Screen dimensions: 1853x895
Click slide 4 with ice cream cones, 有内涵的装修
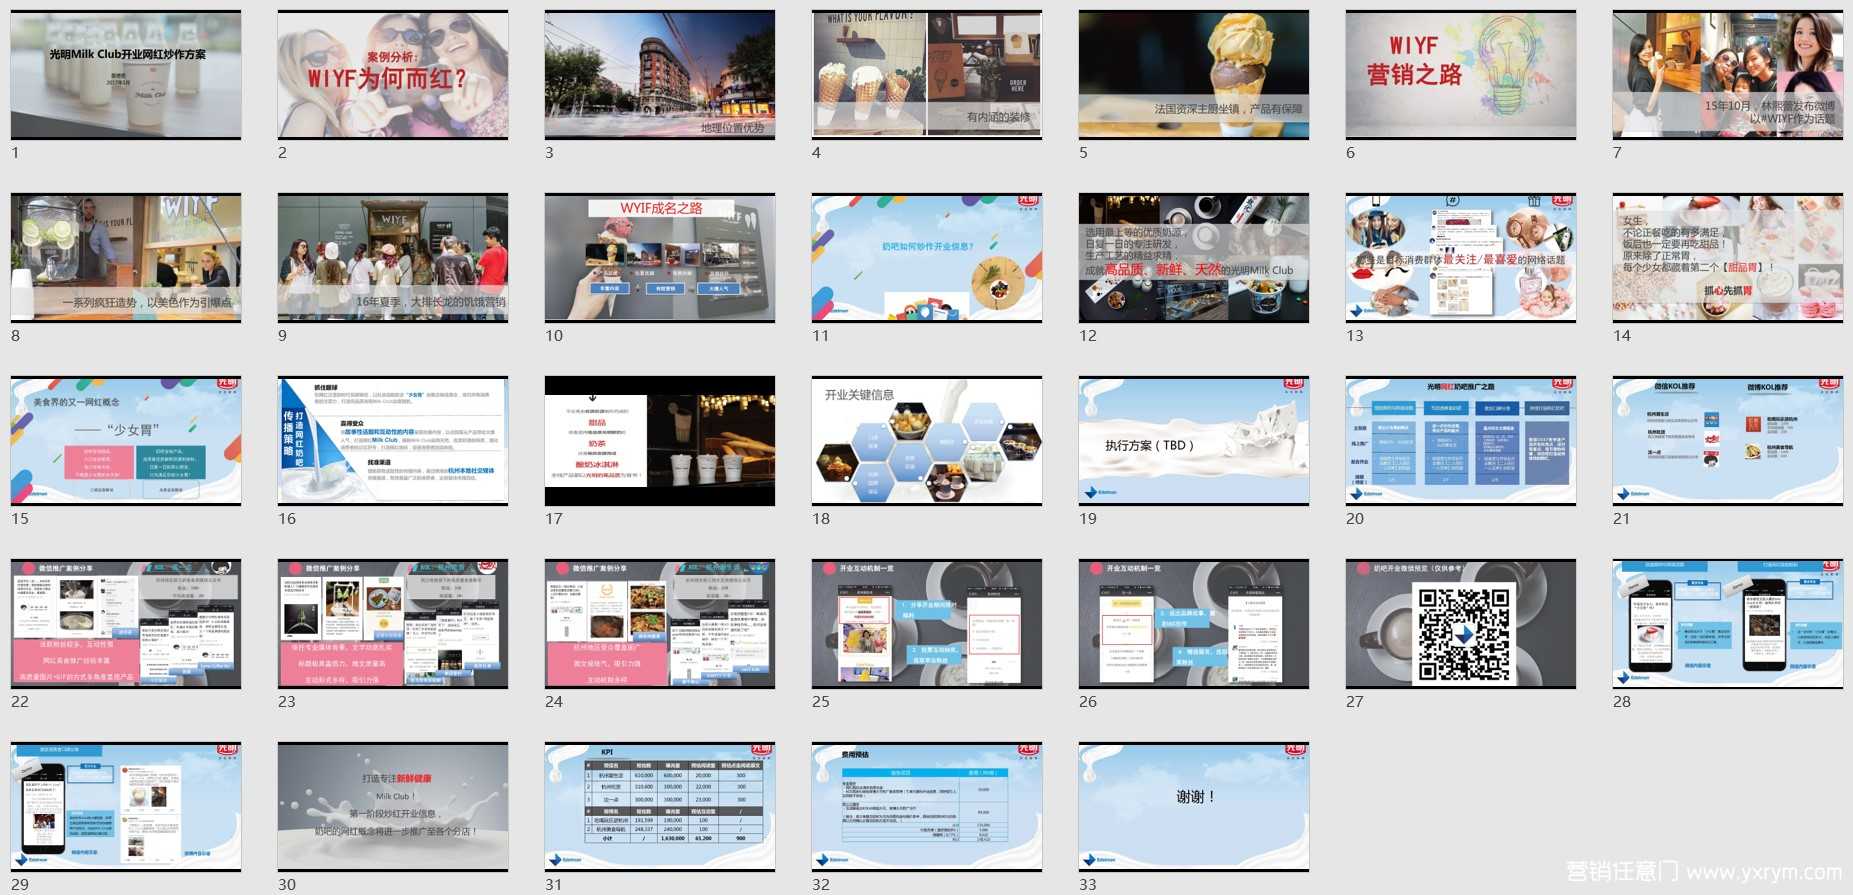point(927,75)
